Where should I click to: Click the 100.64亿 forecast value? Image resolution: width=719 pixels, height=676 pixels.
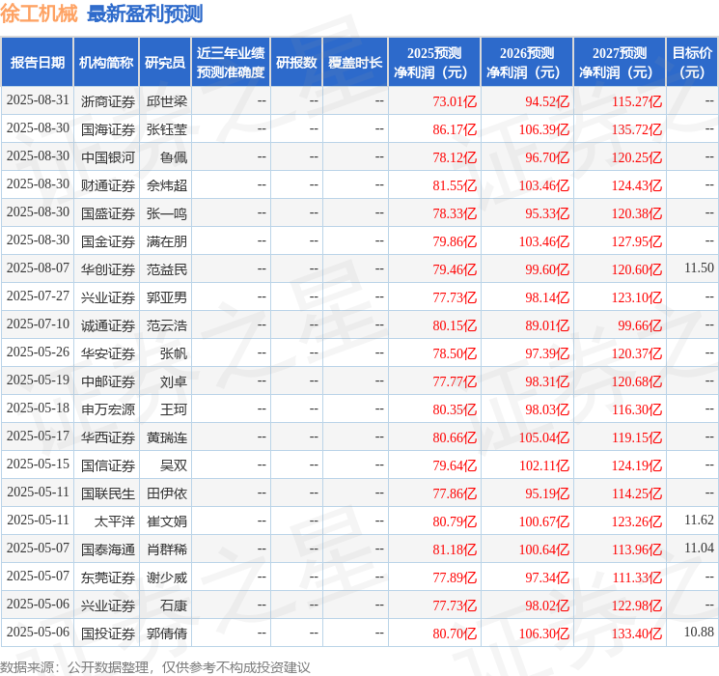pos(544,549)
